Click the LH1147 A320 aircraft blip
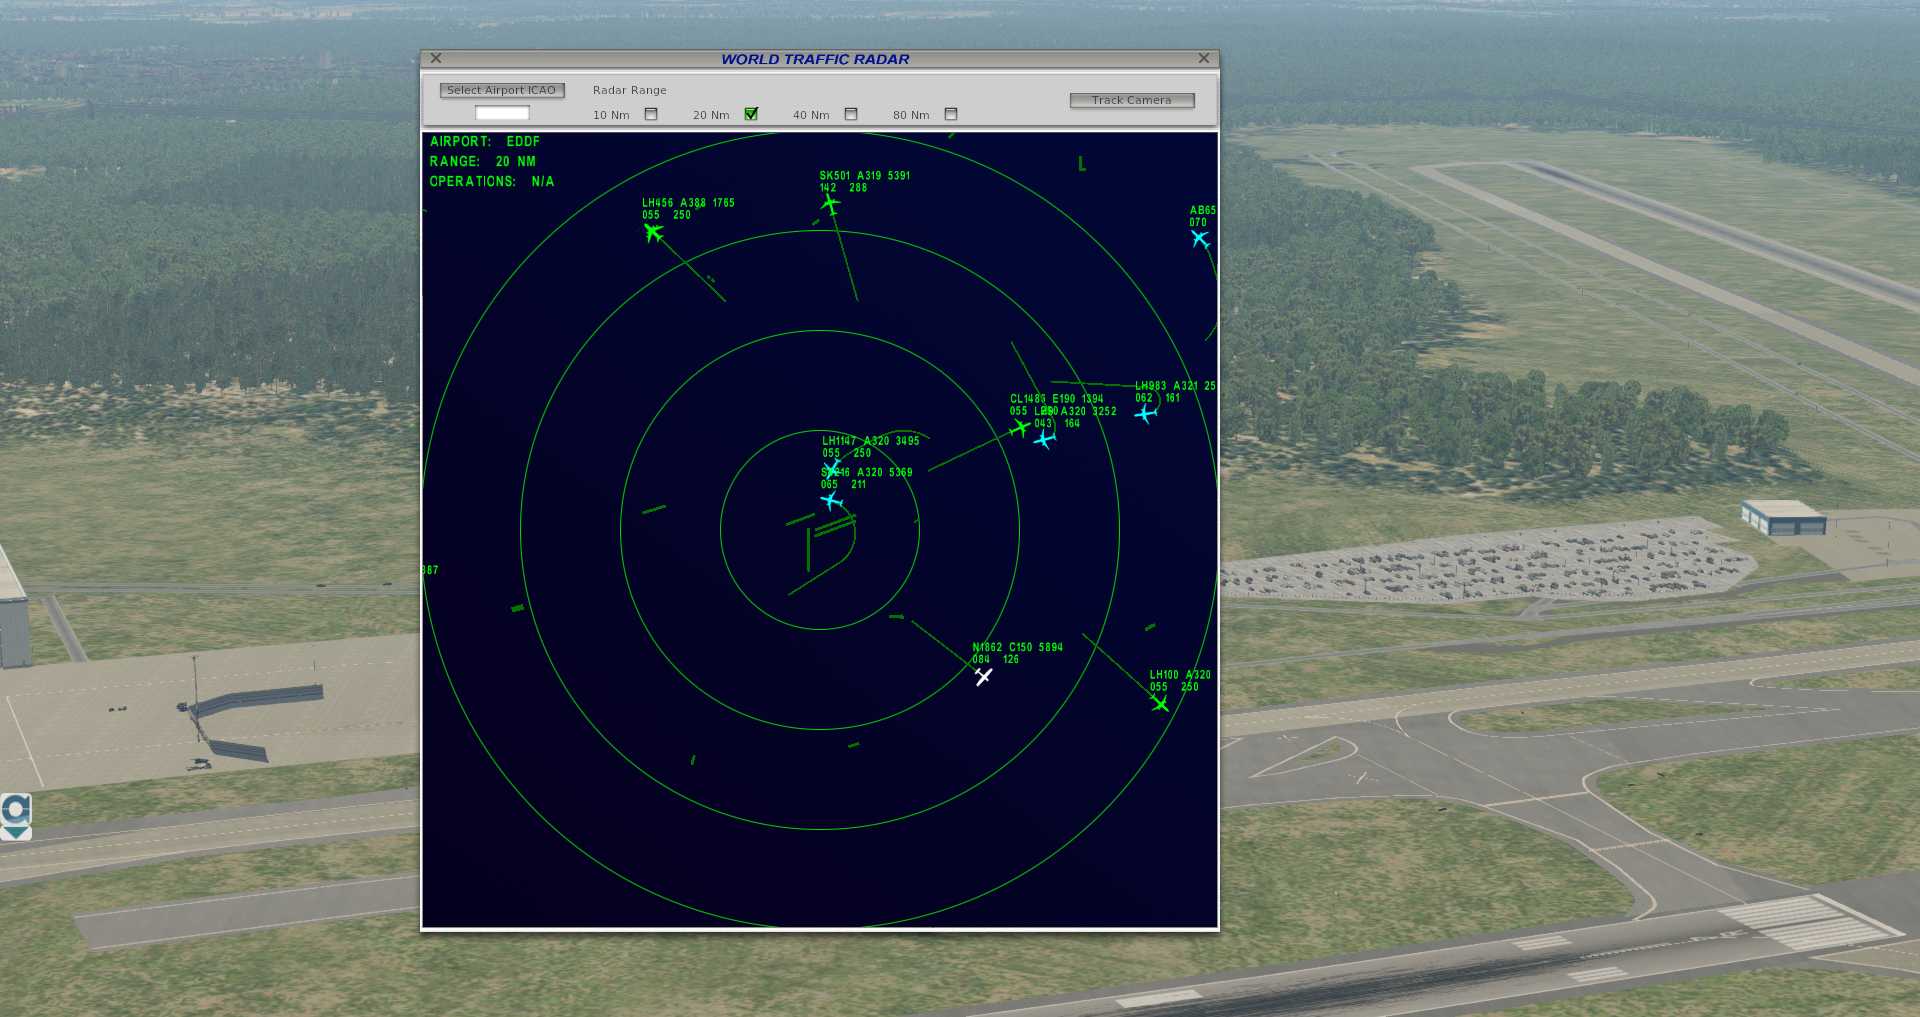 coord(832,467)
